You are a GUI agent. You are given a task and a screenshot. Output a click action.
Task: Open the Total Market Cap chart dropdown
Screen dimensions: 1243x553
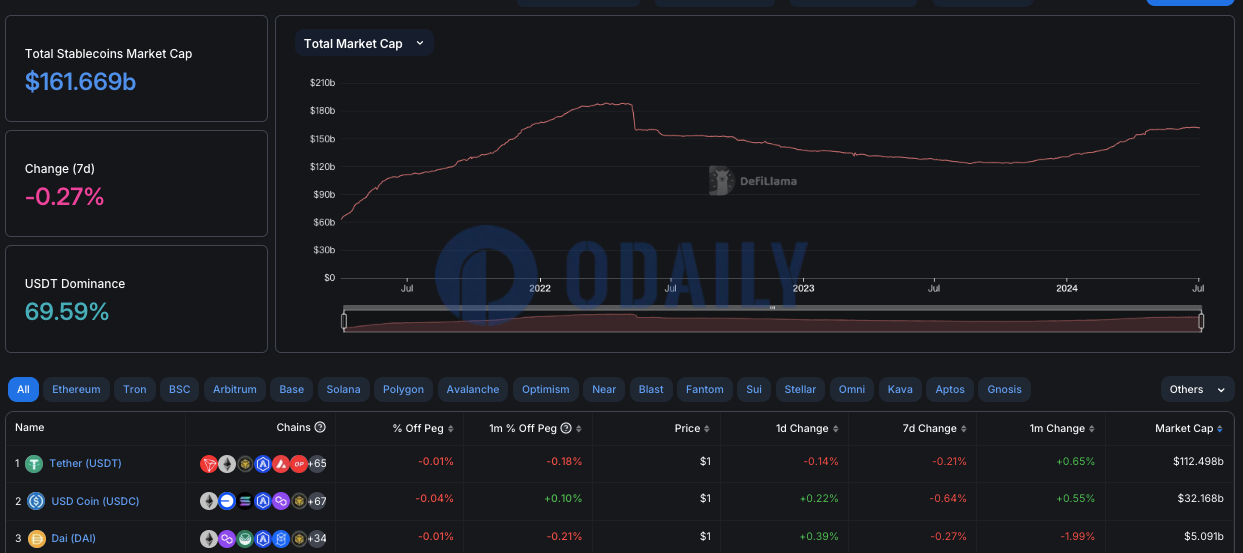[364, 43]
